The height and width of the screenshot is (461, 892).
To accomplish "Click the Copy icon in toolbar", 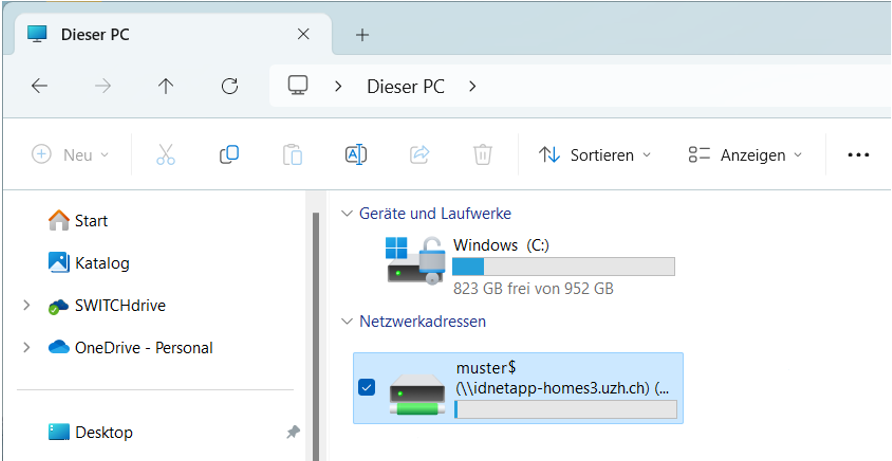I will point(229,155).
